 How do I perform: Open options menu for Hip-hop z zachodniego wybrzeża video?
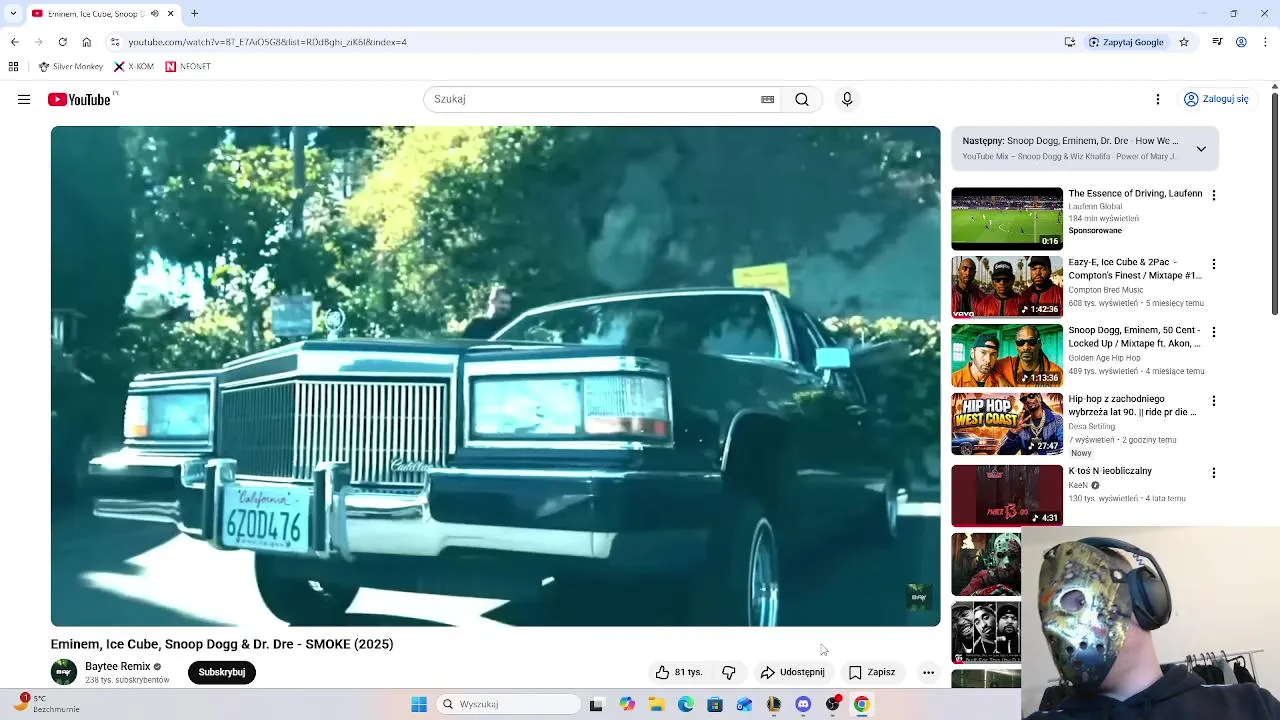1214,401
